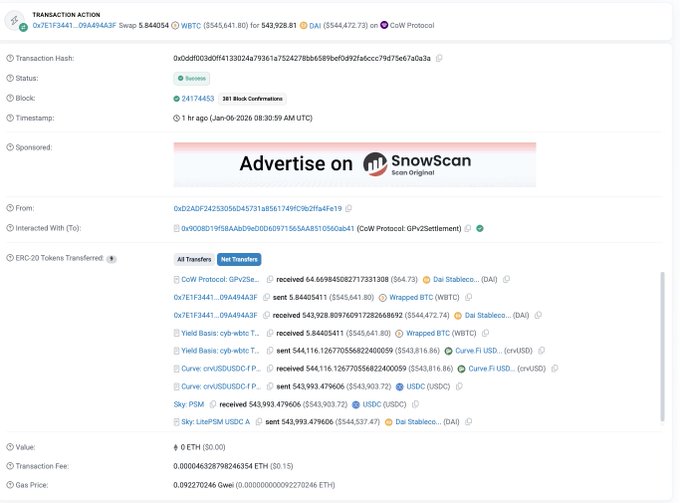Image resolution: width=680 pixels, height=503 pixels.
Task: Copy Yield Basis address in received WBTC row
Action: [x=270, y=333]
